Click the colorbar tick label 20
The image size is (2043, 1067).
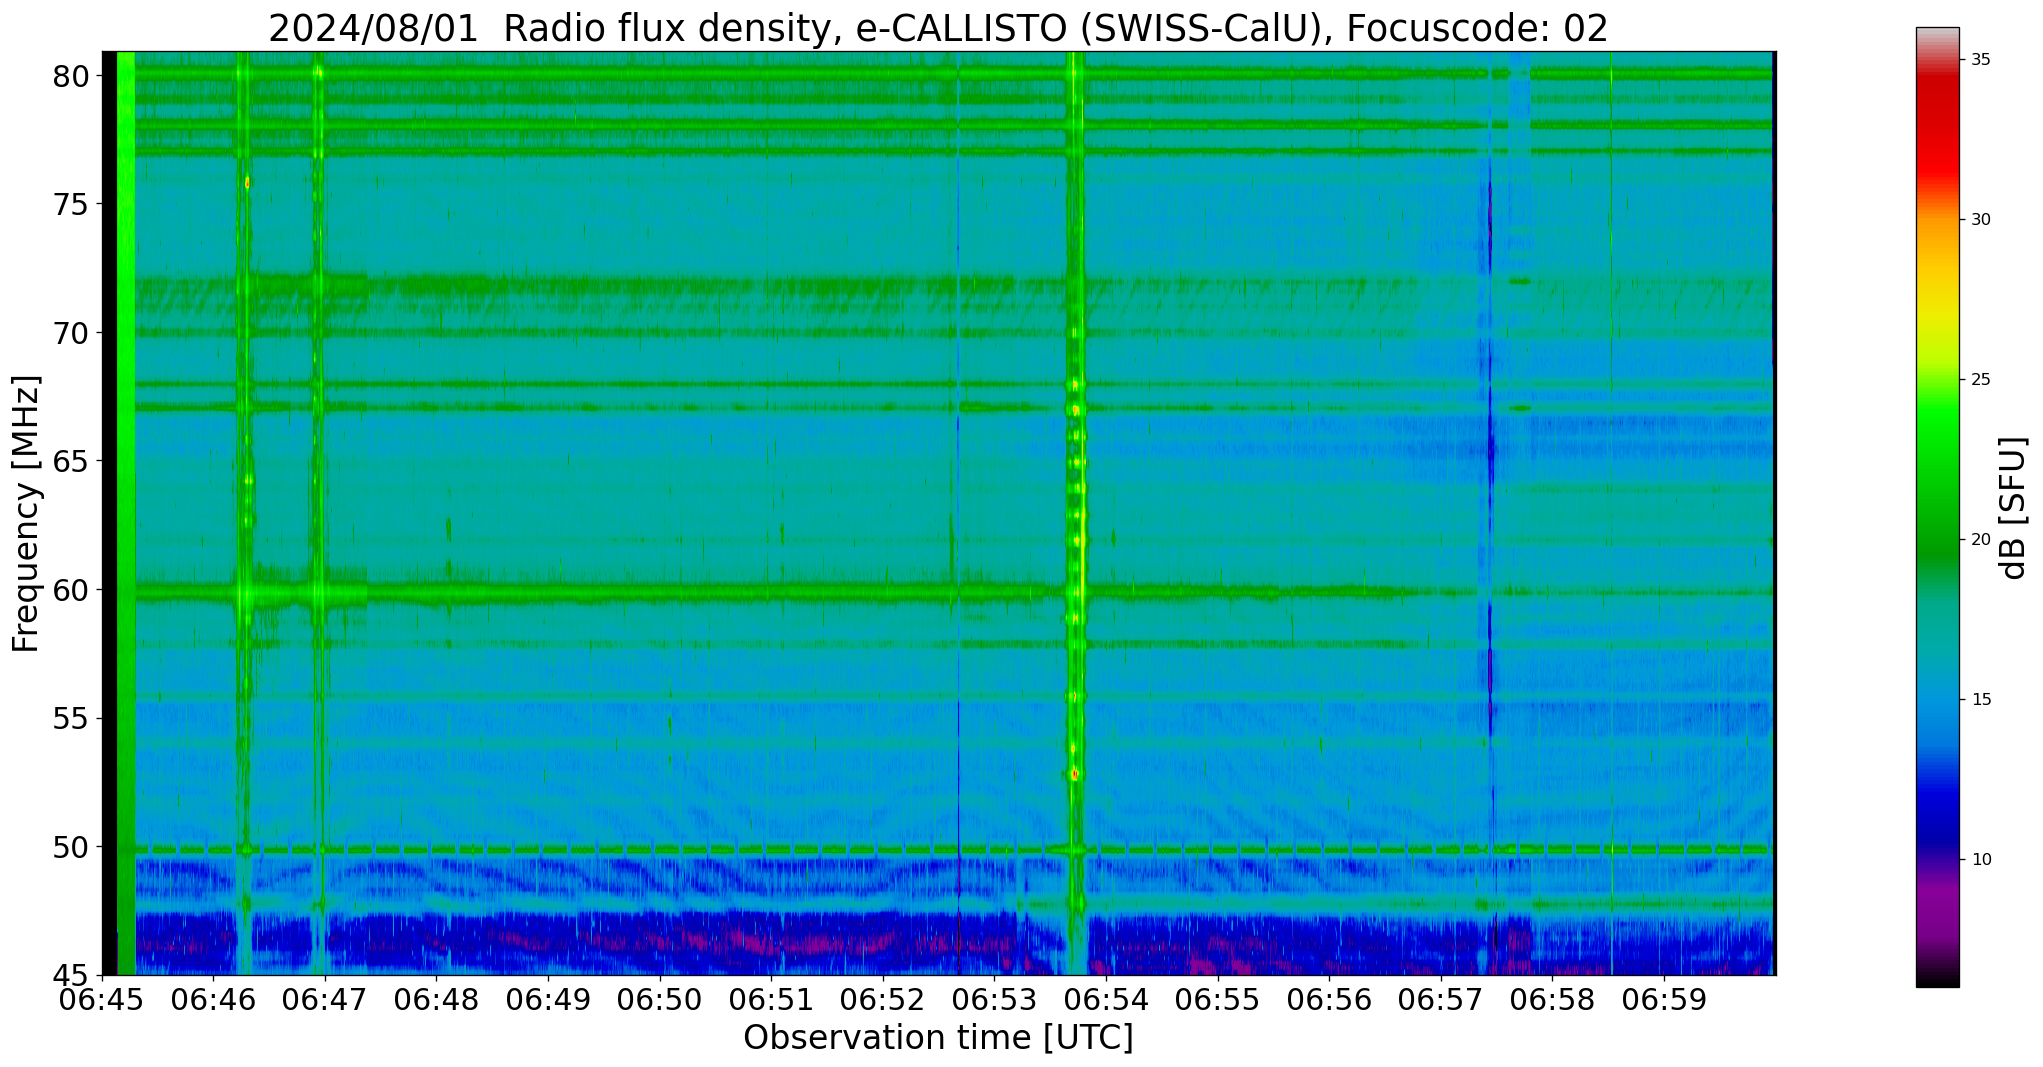[x=1980, y=540]
